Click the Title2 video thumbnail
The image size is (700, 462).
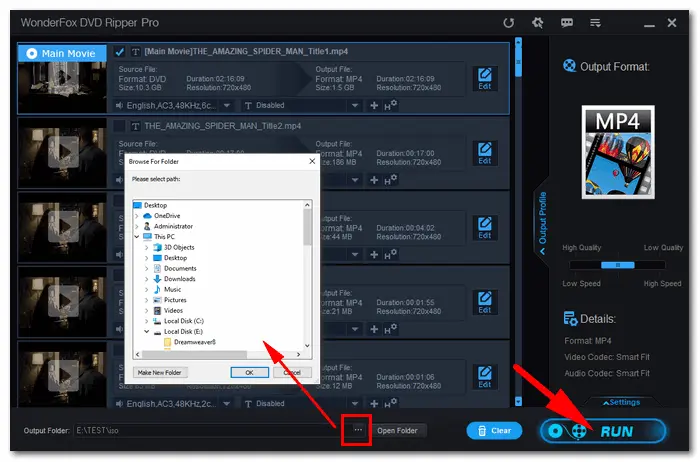pos(62,153)
